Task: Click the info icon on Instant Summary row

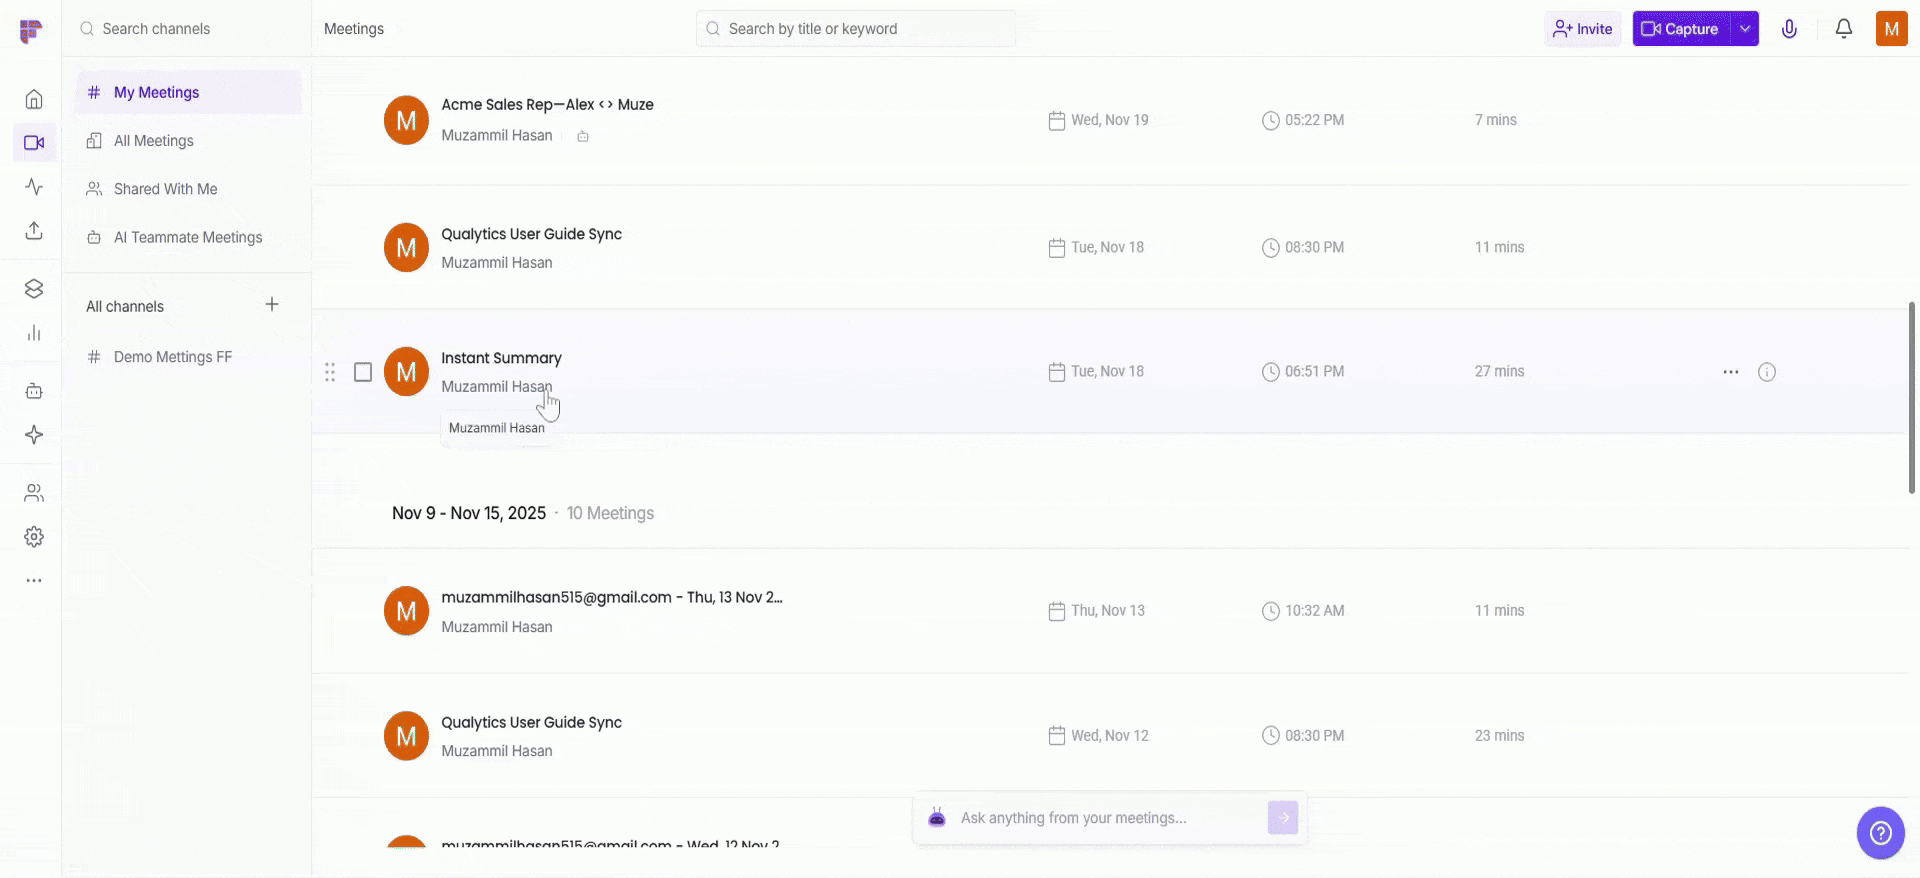Action: [1767, 372]
